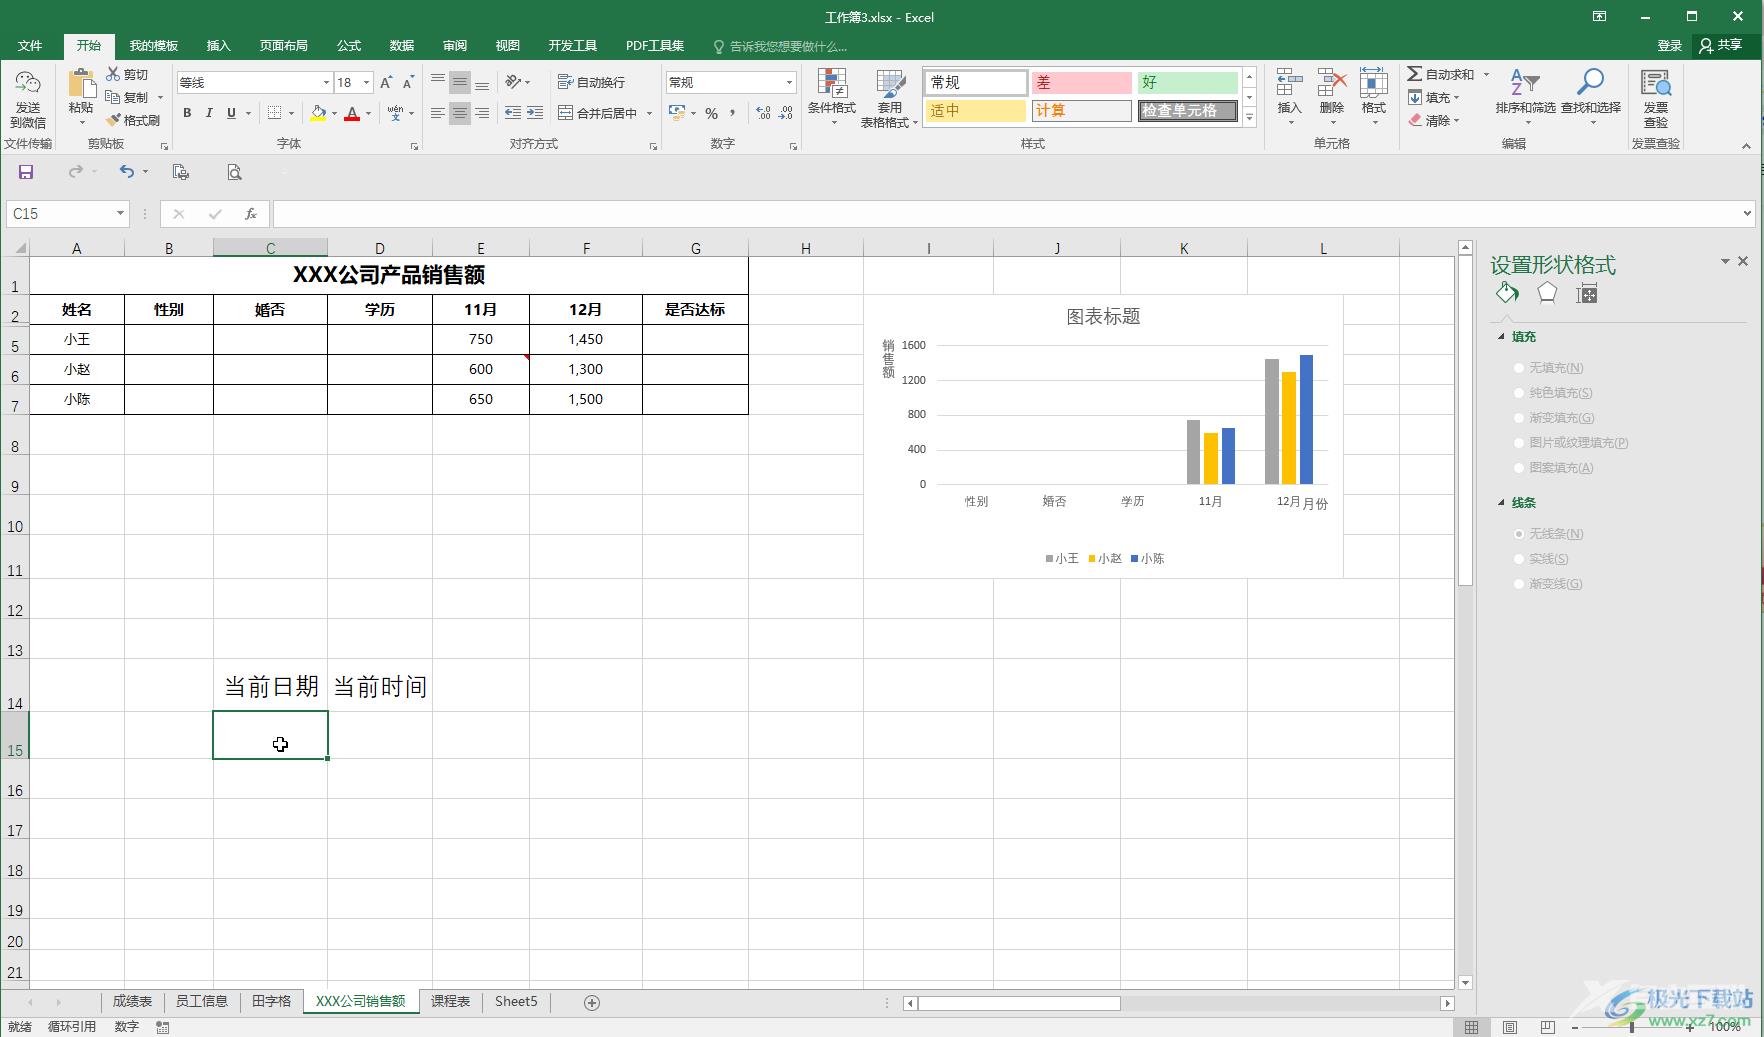Screen dimensions: 1764x1037
Task: Expand the Name Box dropdown
Action: tap(120, 213)
